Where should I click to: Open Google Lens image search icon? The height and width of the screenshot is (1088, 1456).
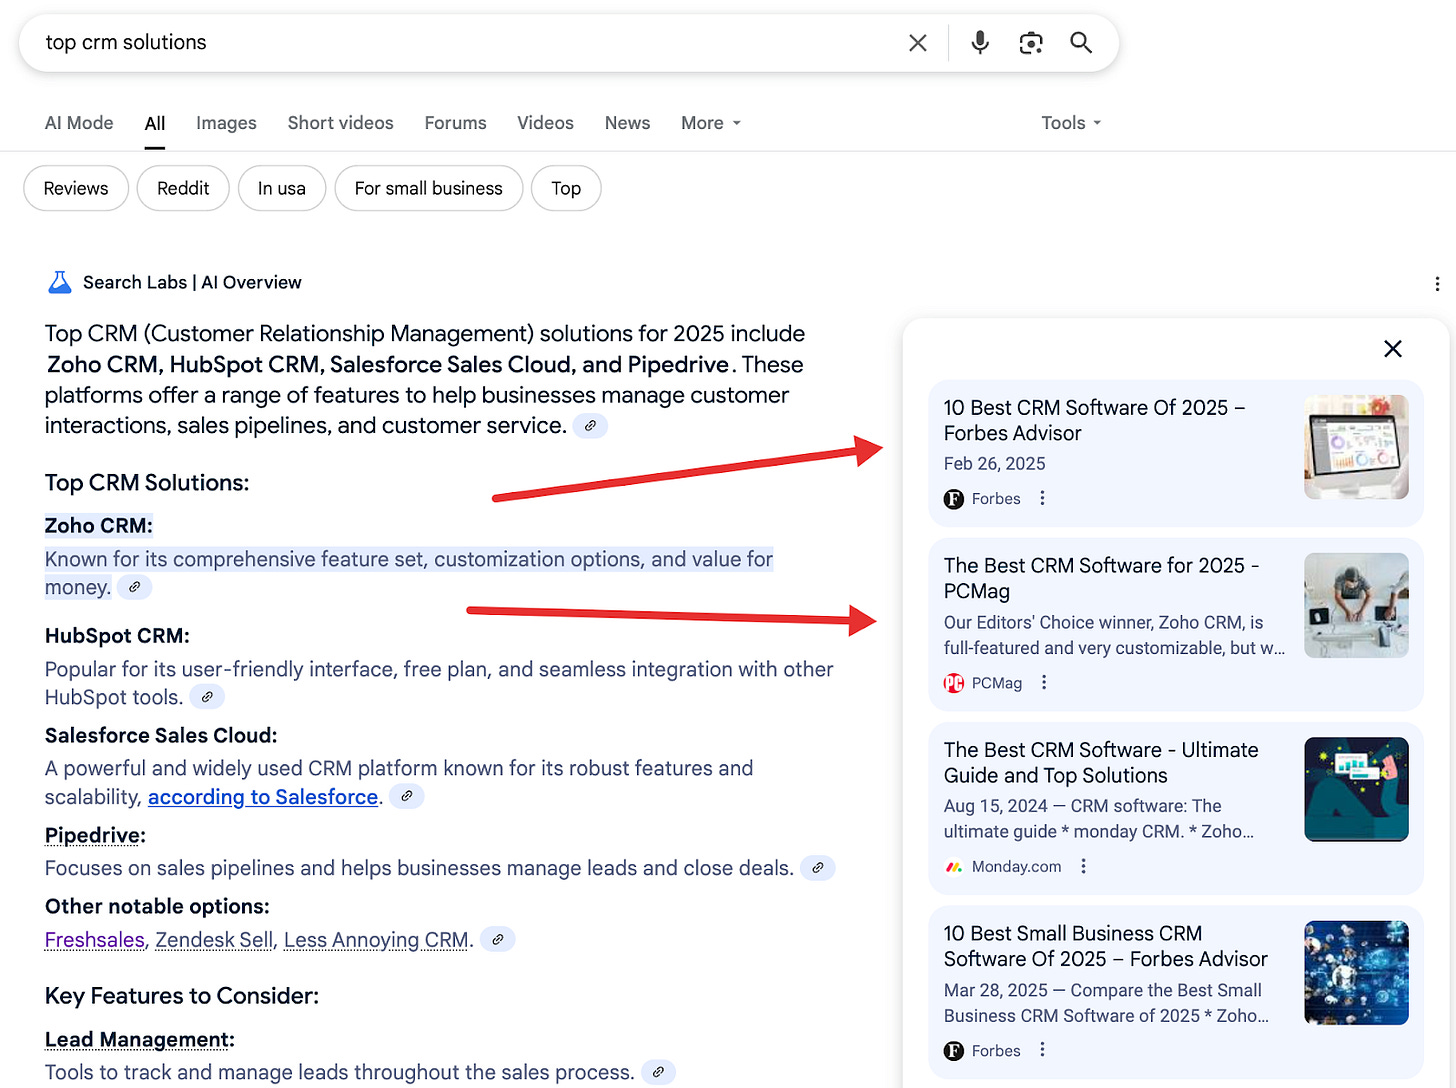coord(1031,43)
